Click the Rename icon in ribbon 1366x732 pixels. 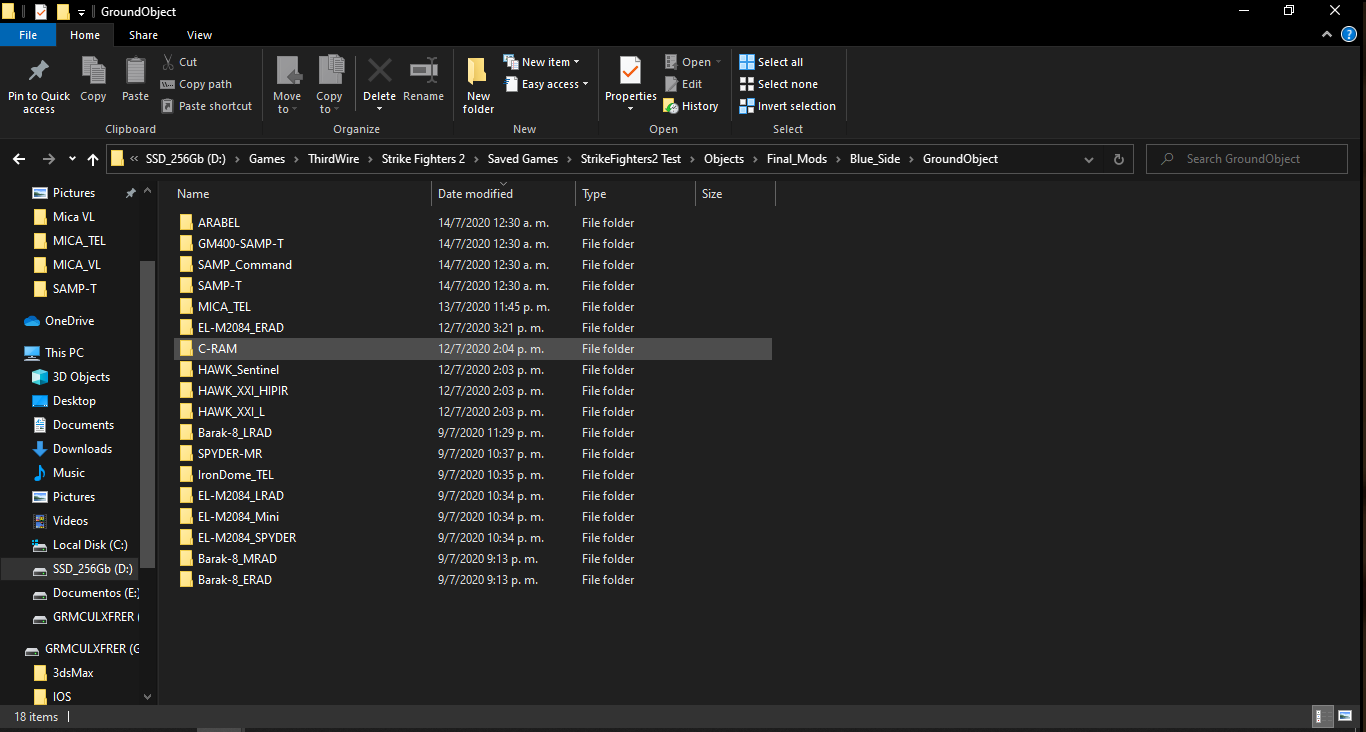(423, 71)
